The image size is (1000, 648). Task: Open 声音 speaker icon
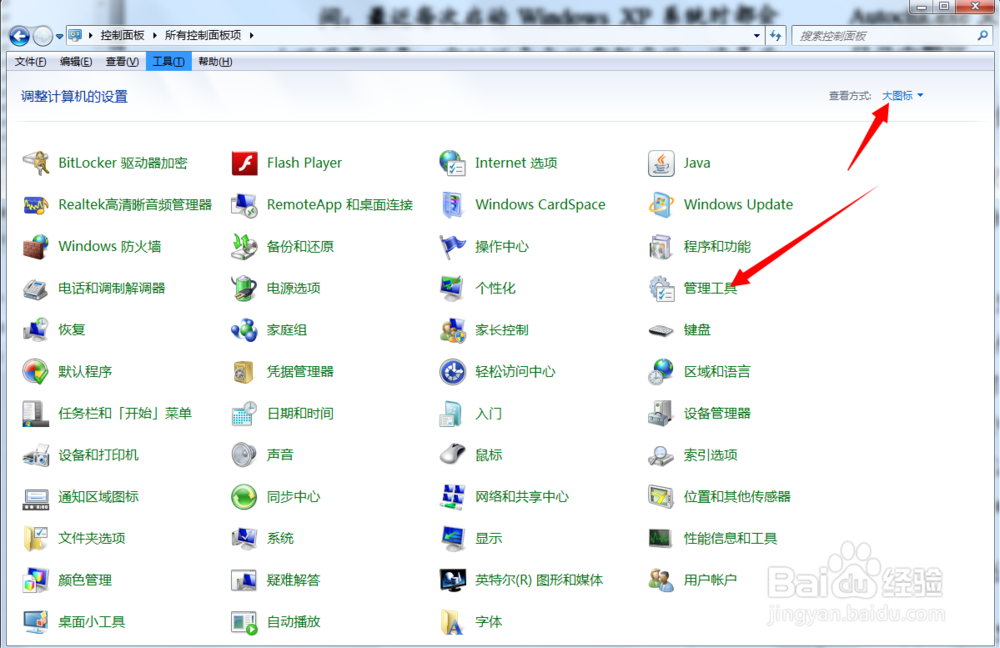(244, 455)
